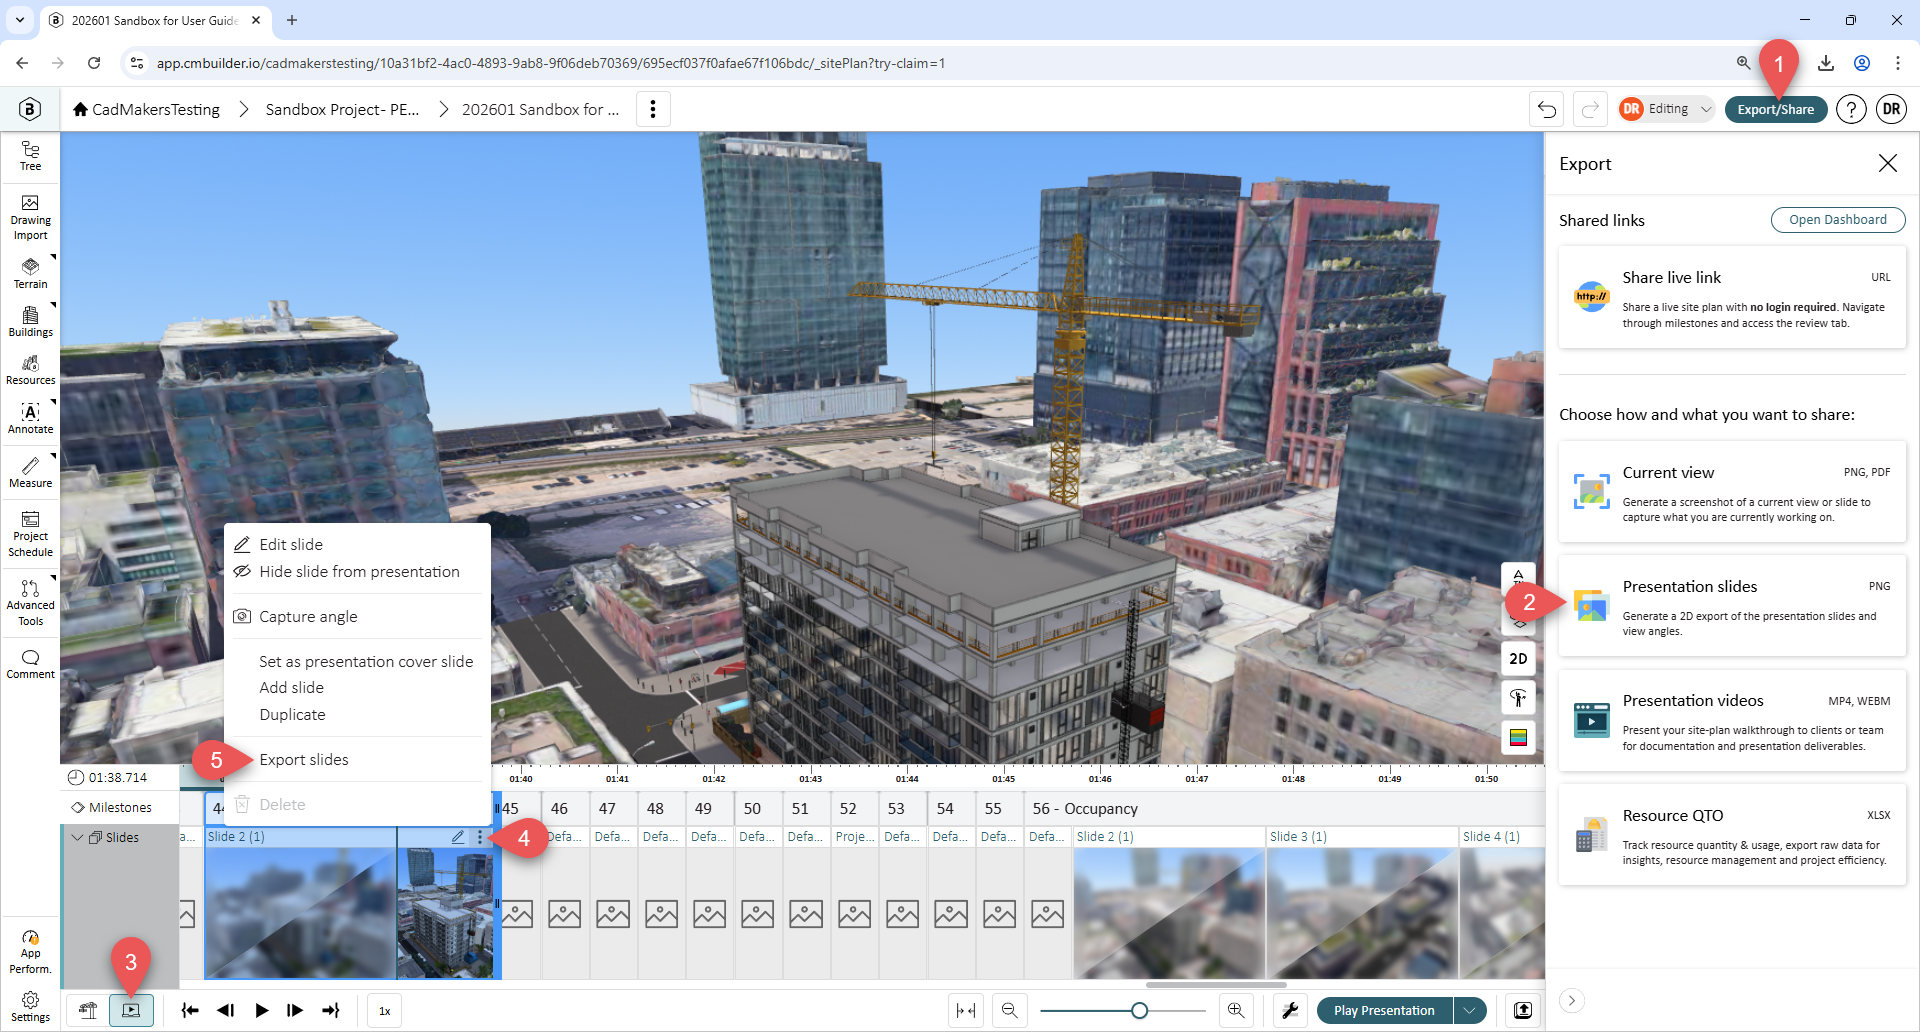Open the DR user avatar menu

1891,109
